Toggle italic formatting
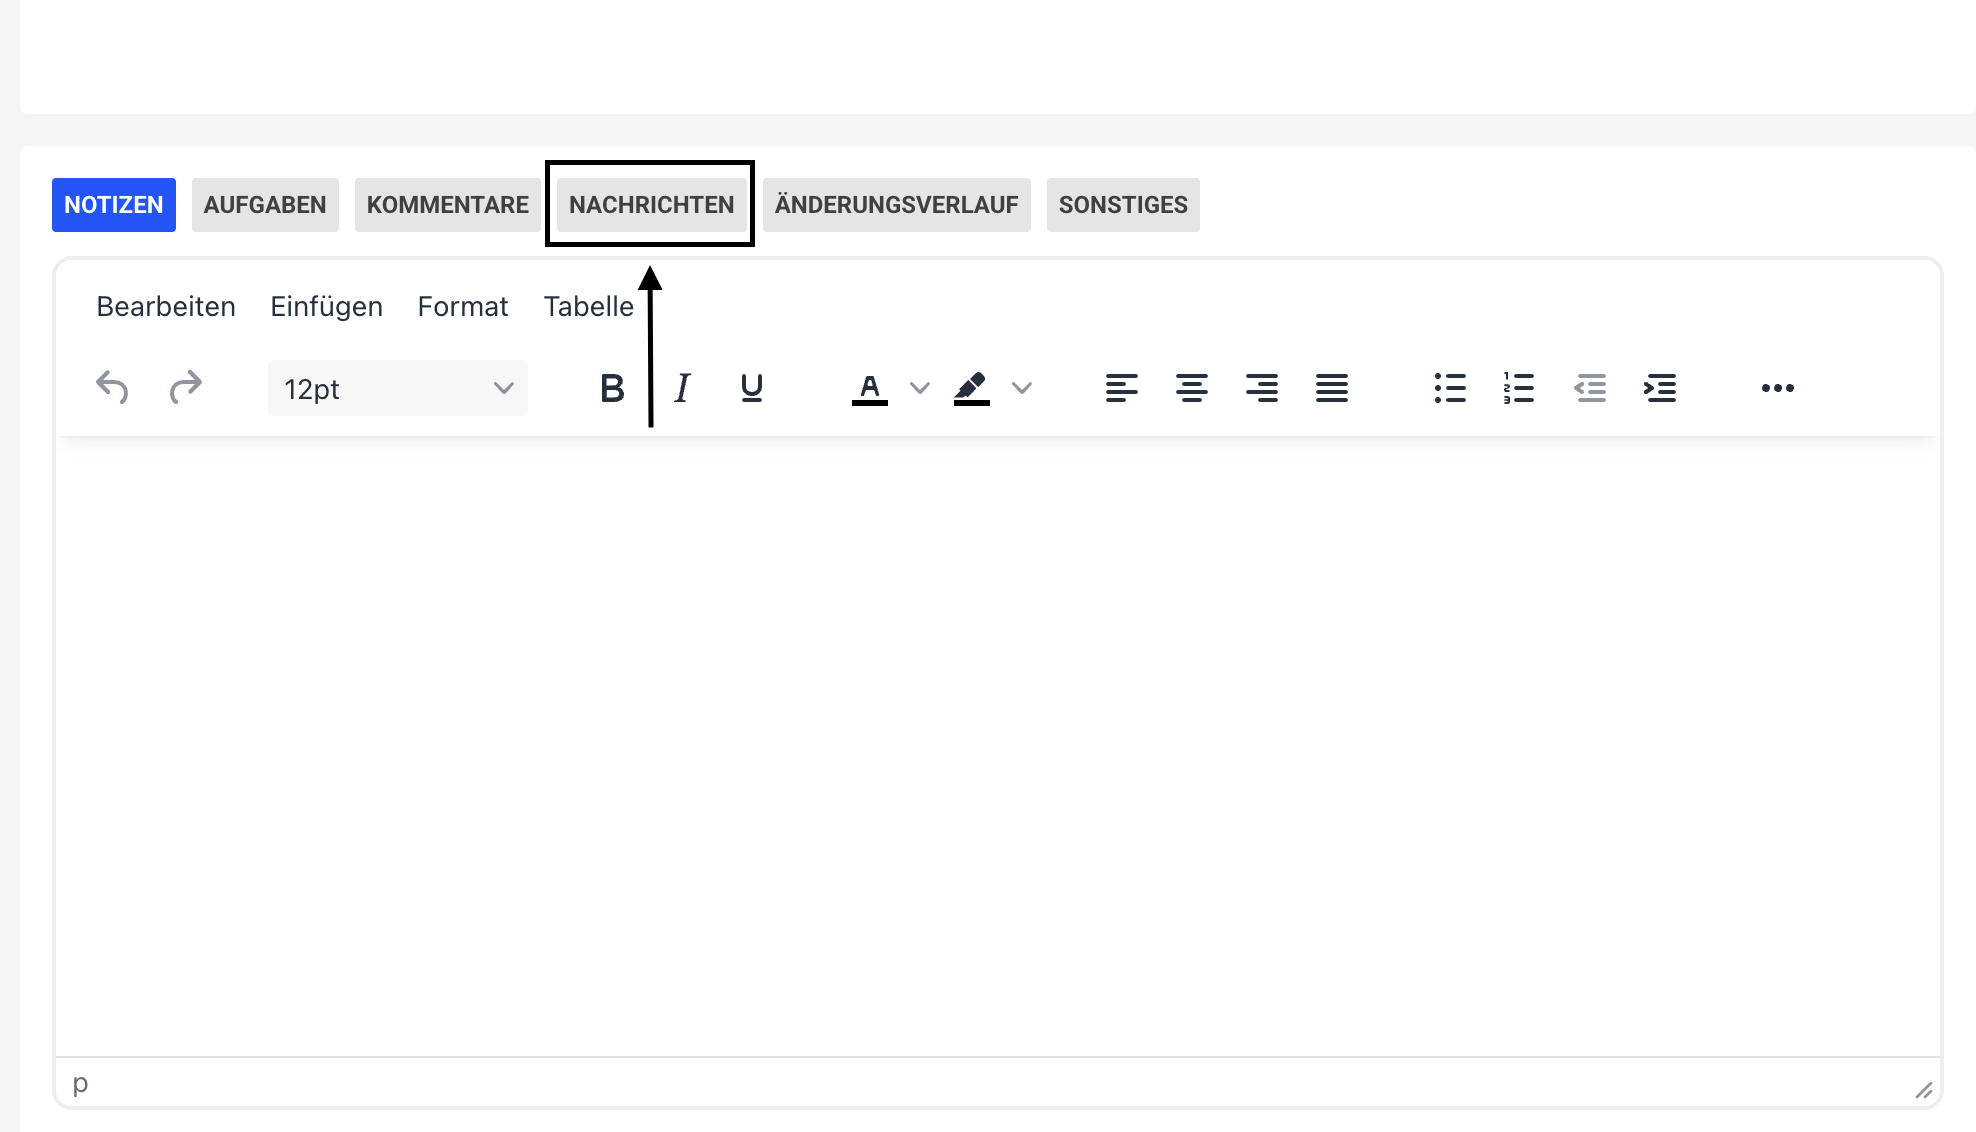The width and height of the screenshot is (1976, 1132). tap(682, 388)
